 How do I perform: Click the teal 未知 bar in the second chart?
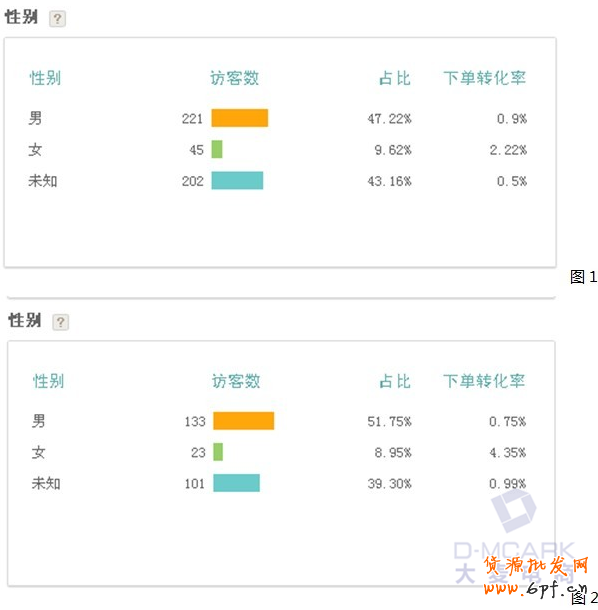tap(237, 483)
